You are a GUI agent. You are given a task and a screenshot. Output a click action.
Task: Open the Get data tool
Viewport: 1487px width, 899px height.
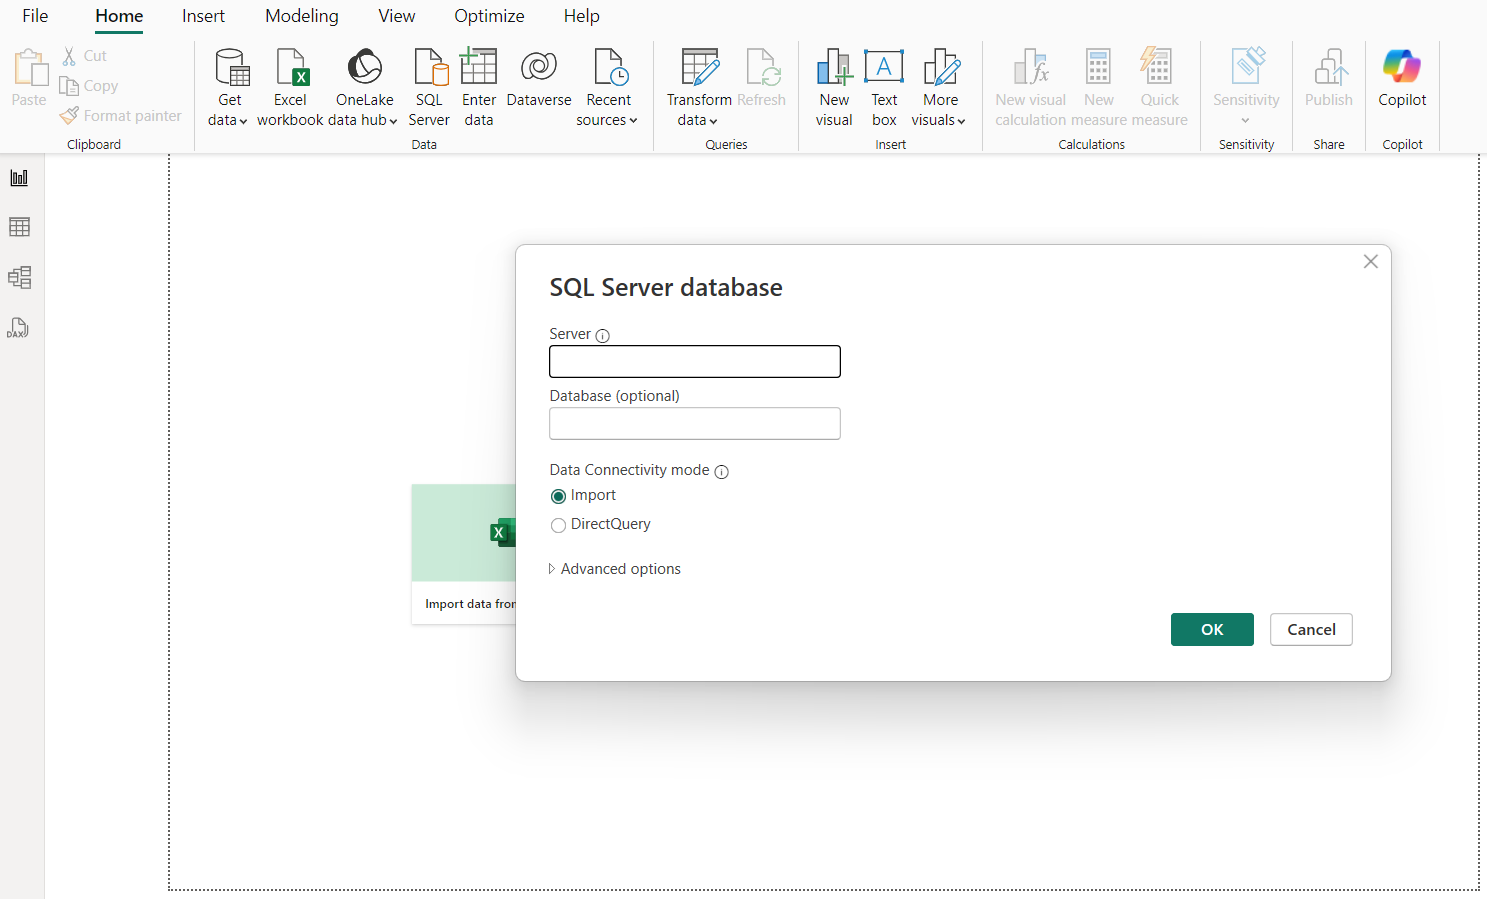click(228, 85)
